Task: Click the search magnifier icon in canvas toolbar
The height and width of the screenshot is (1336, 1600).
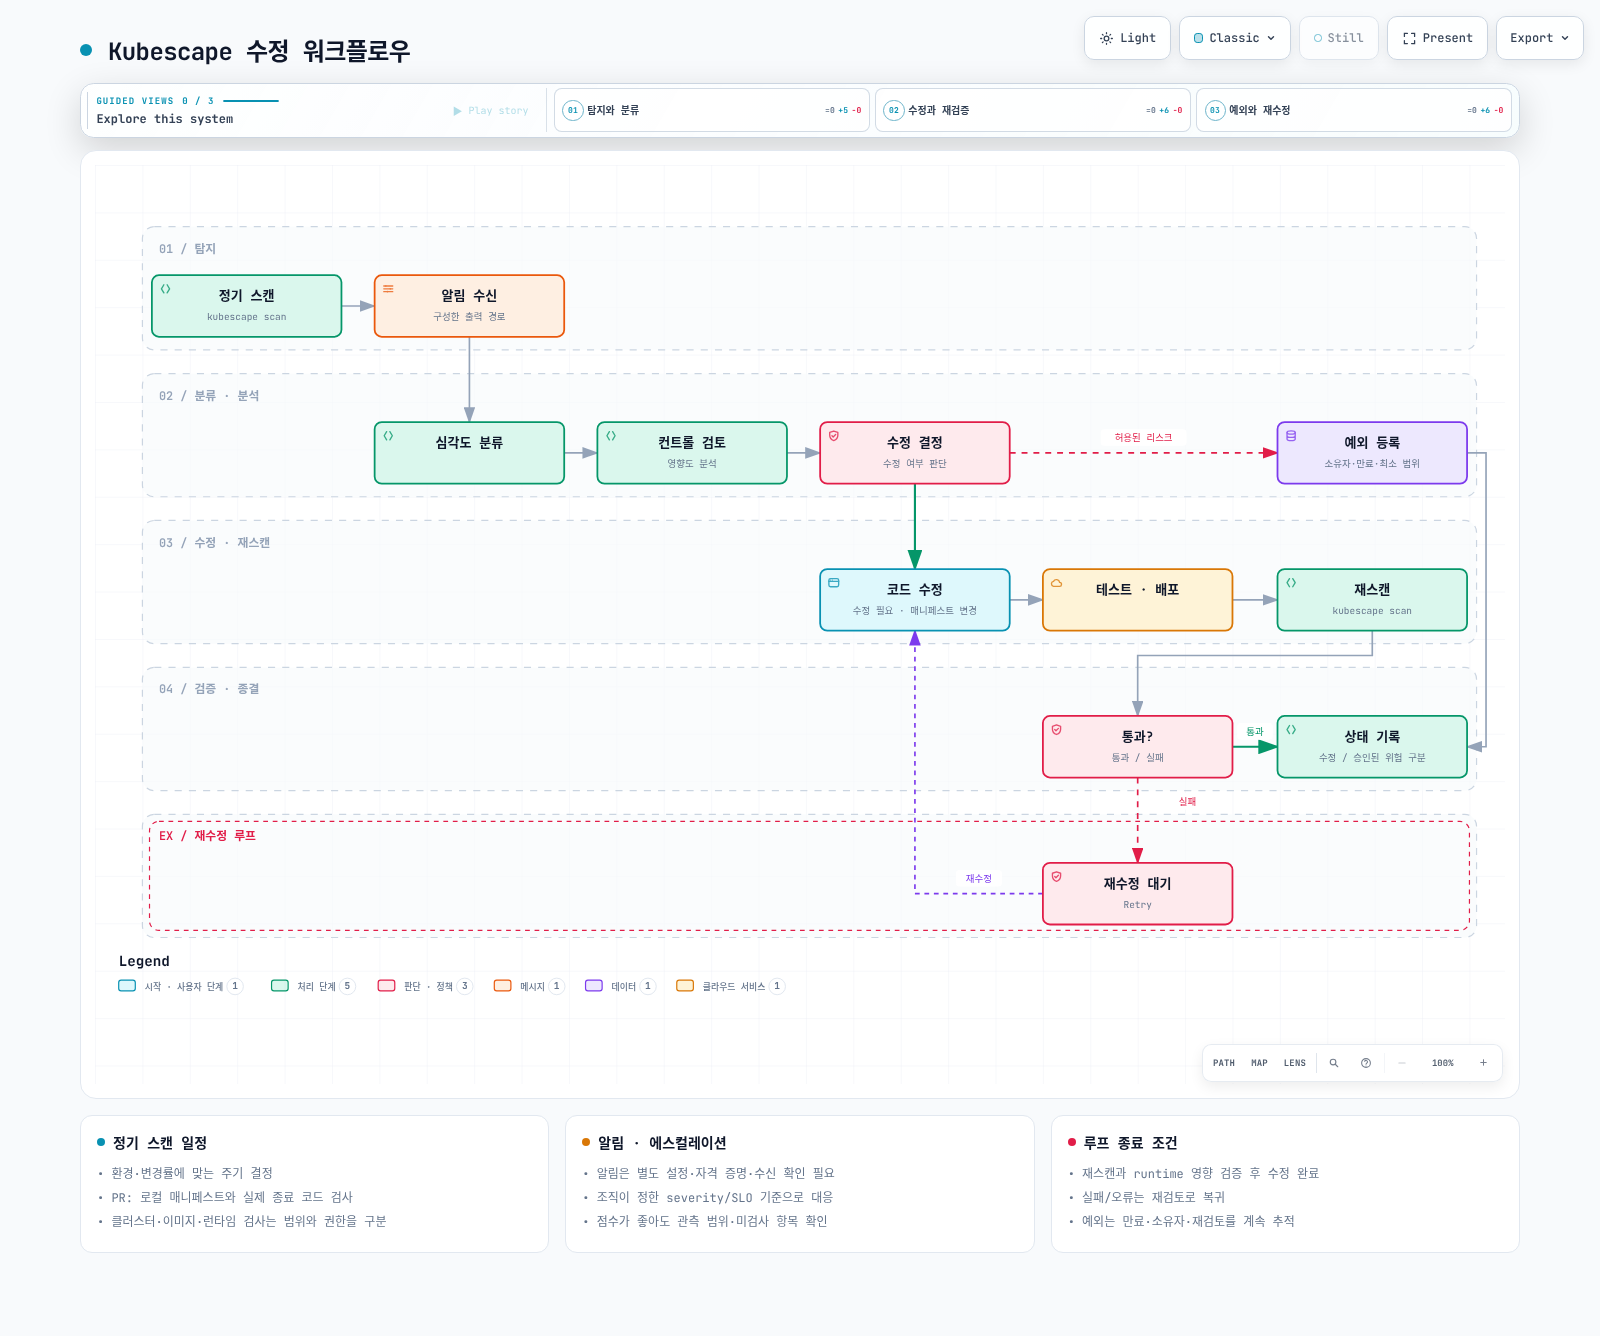Action: 1333,1063
